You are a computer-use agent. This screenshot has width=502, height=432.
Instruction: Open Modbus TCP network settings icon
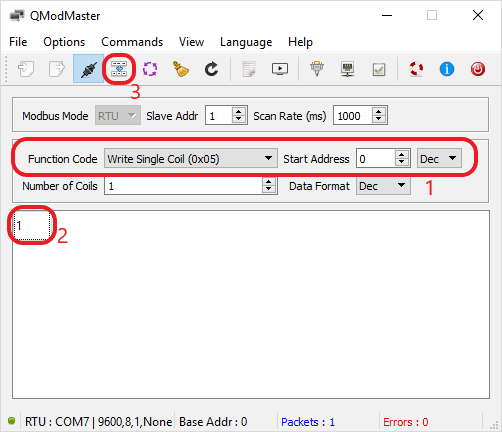tap(348, 69)
